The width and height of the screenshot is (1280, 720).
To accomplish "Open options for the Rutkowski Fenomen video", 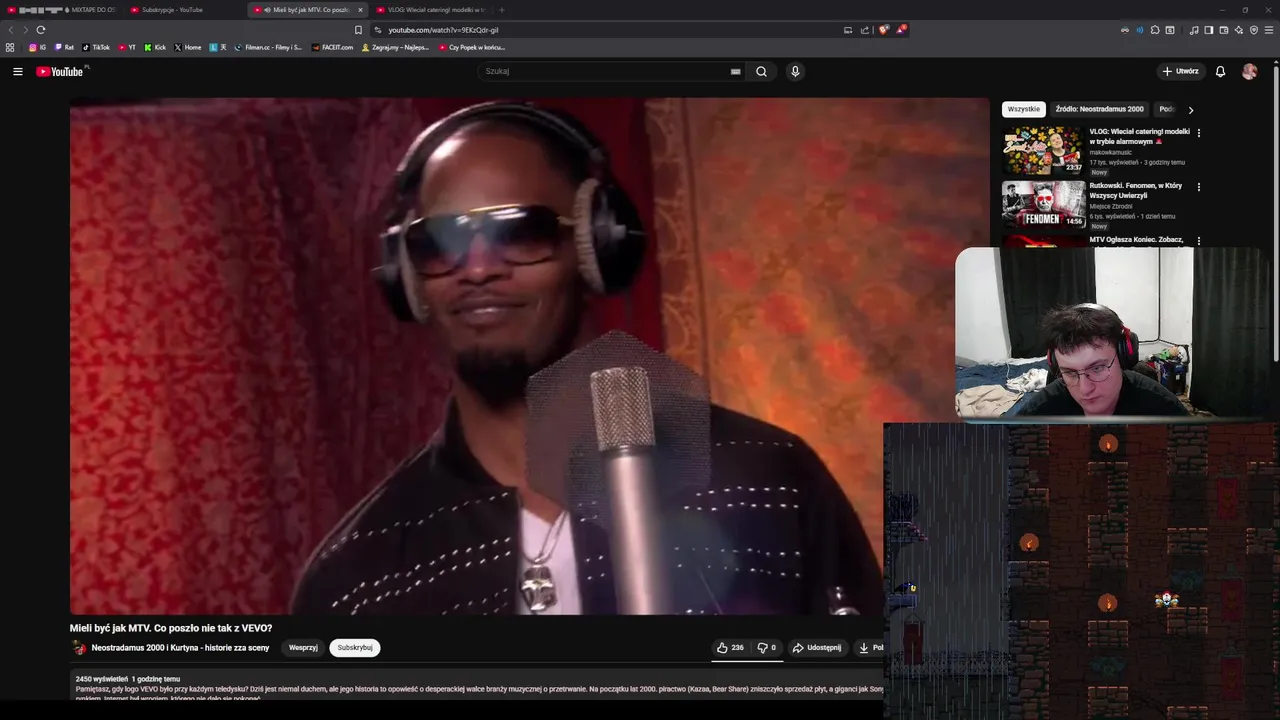I will pyautogui.click(x=1198, y=186).
